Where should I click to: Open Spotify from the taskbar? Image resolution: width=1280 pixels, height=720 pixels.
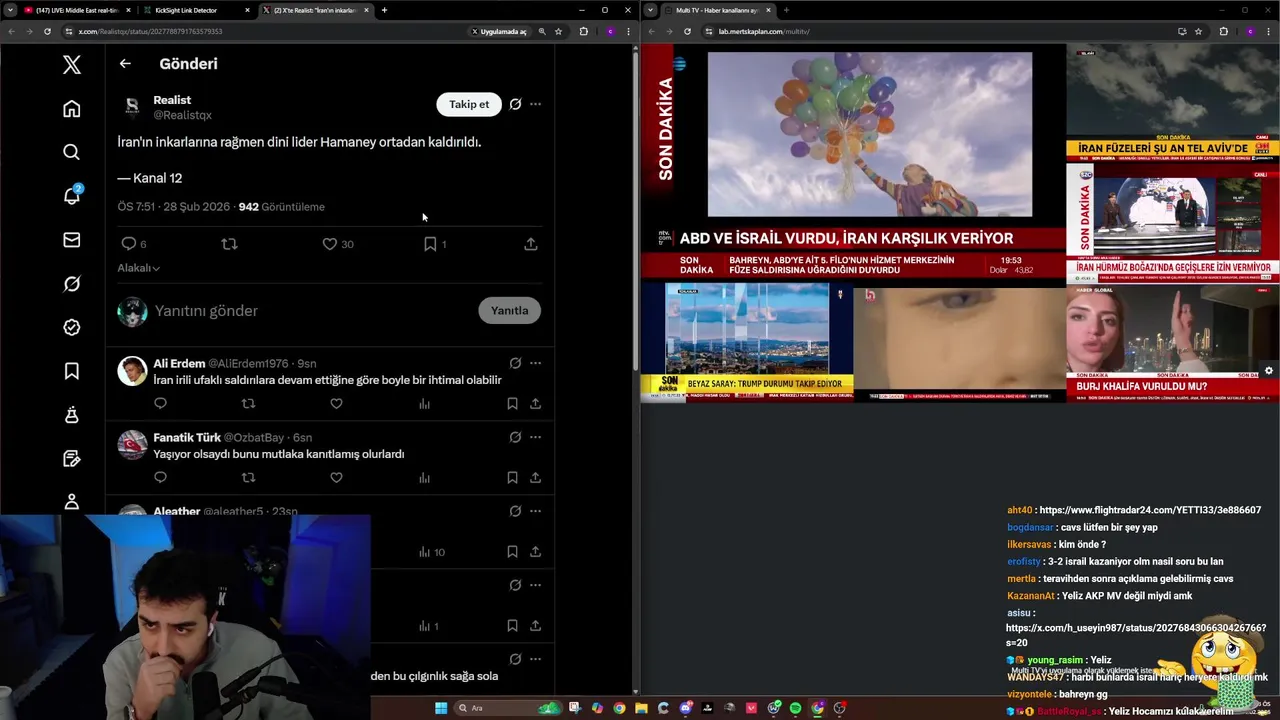(795, 708)
